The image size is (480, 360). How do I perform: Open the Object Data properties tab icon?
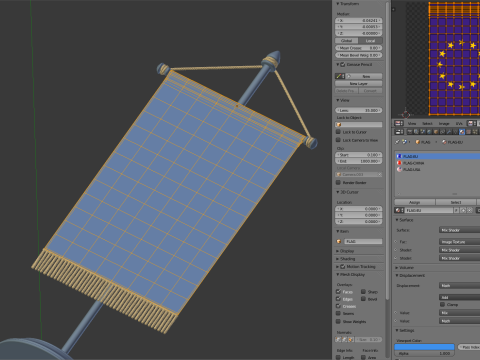coord(455,132)
